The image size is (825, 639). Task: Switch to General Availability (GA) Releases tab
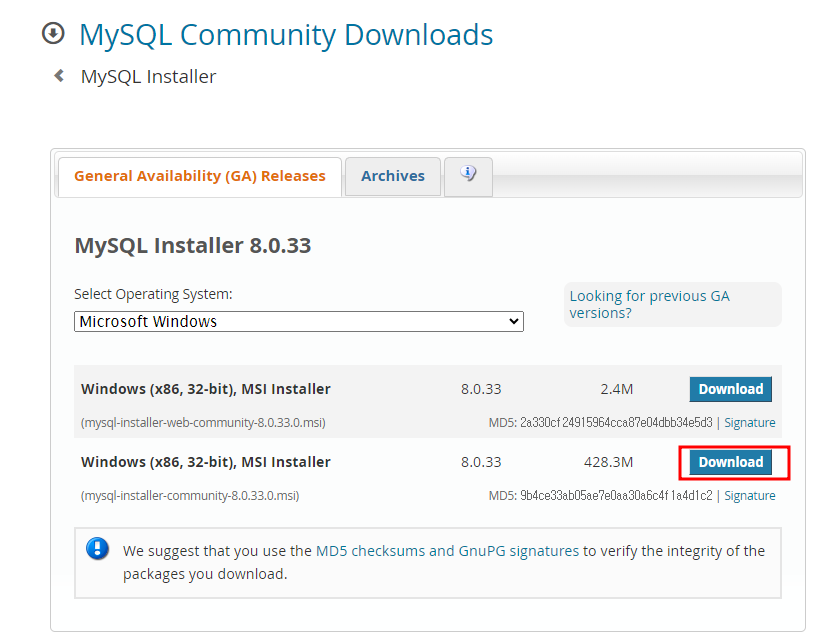[x=200, y=176]
